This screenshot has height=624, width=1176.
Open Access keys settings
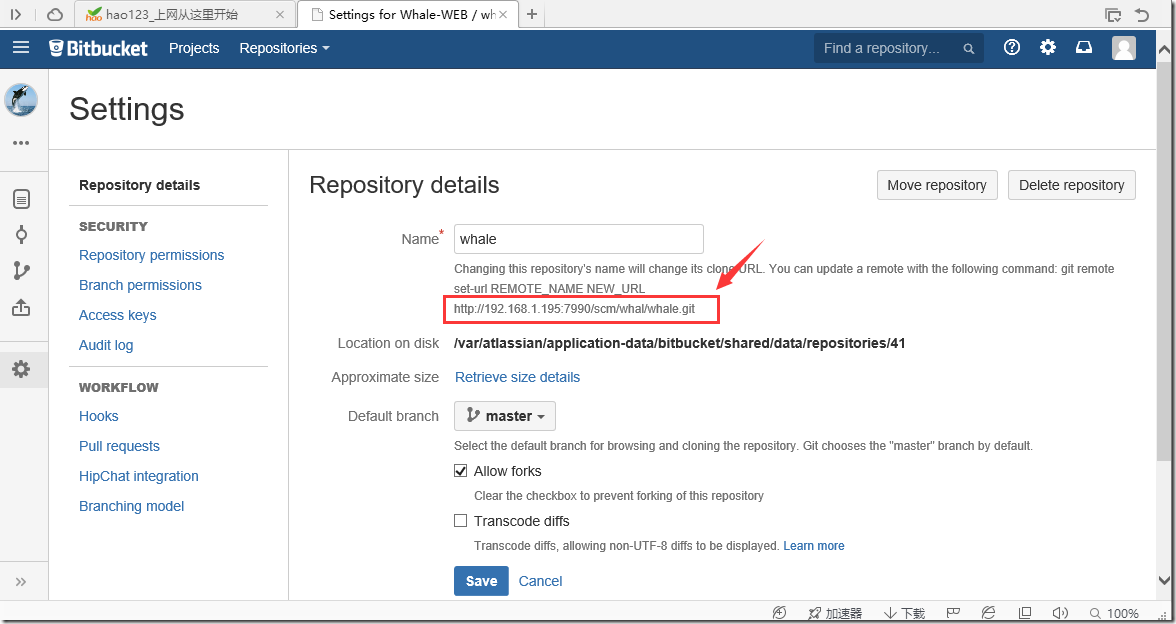pos(118,315)
